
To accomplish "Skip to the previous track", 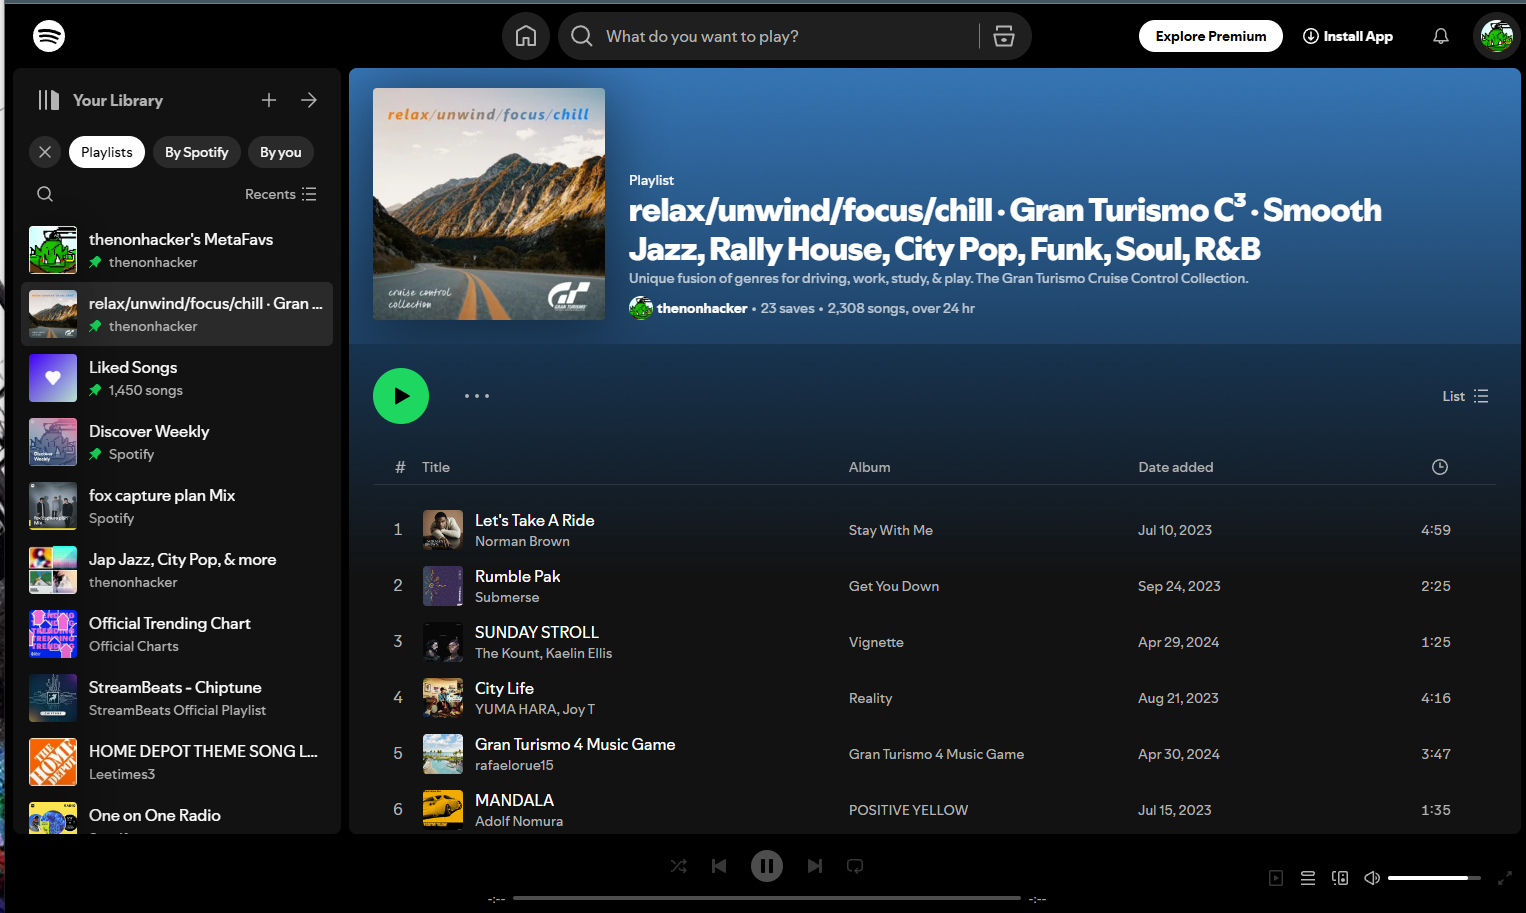I will point(719,866).
